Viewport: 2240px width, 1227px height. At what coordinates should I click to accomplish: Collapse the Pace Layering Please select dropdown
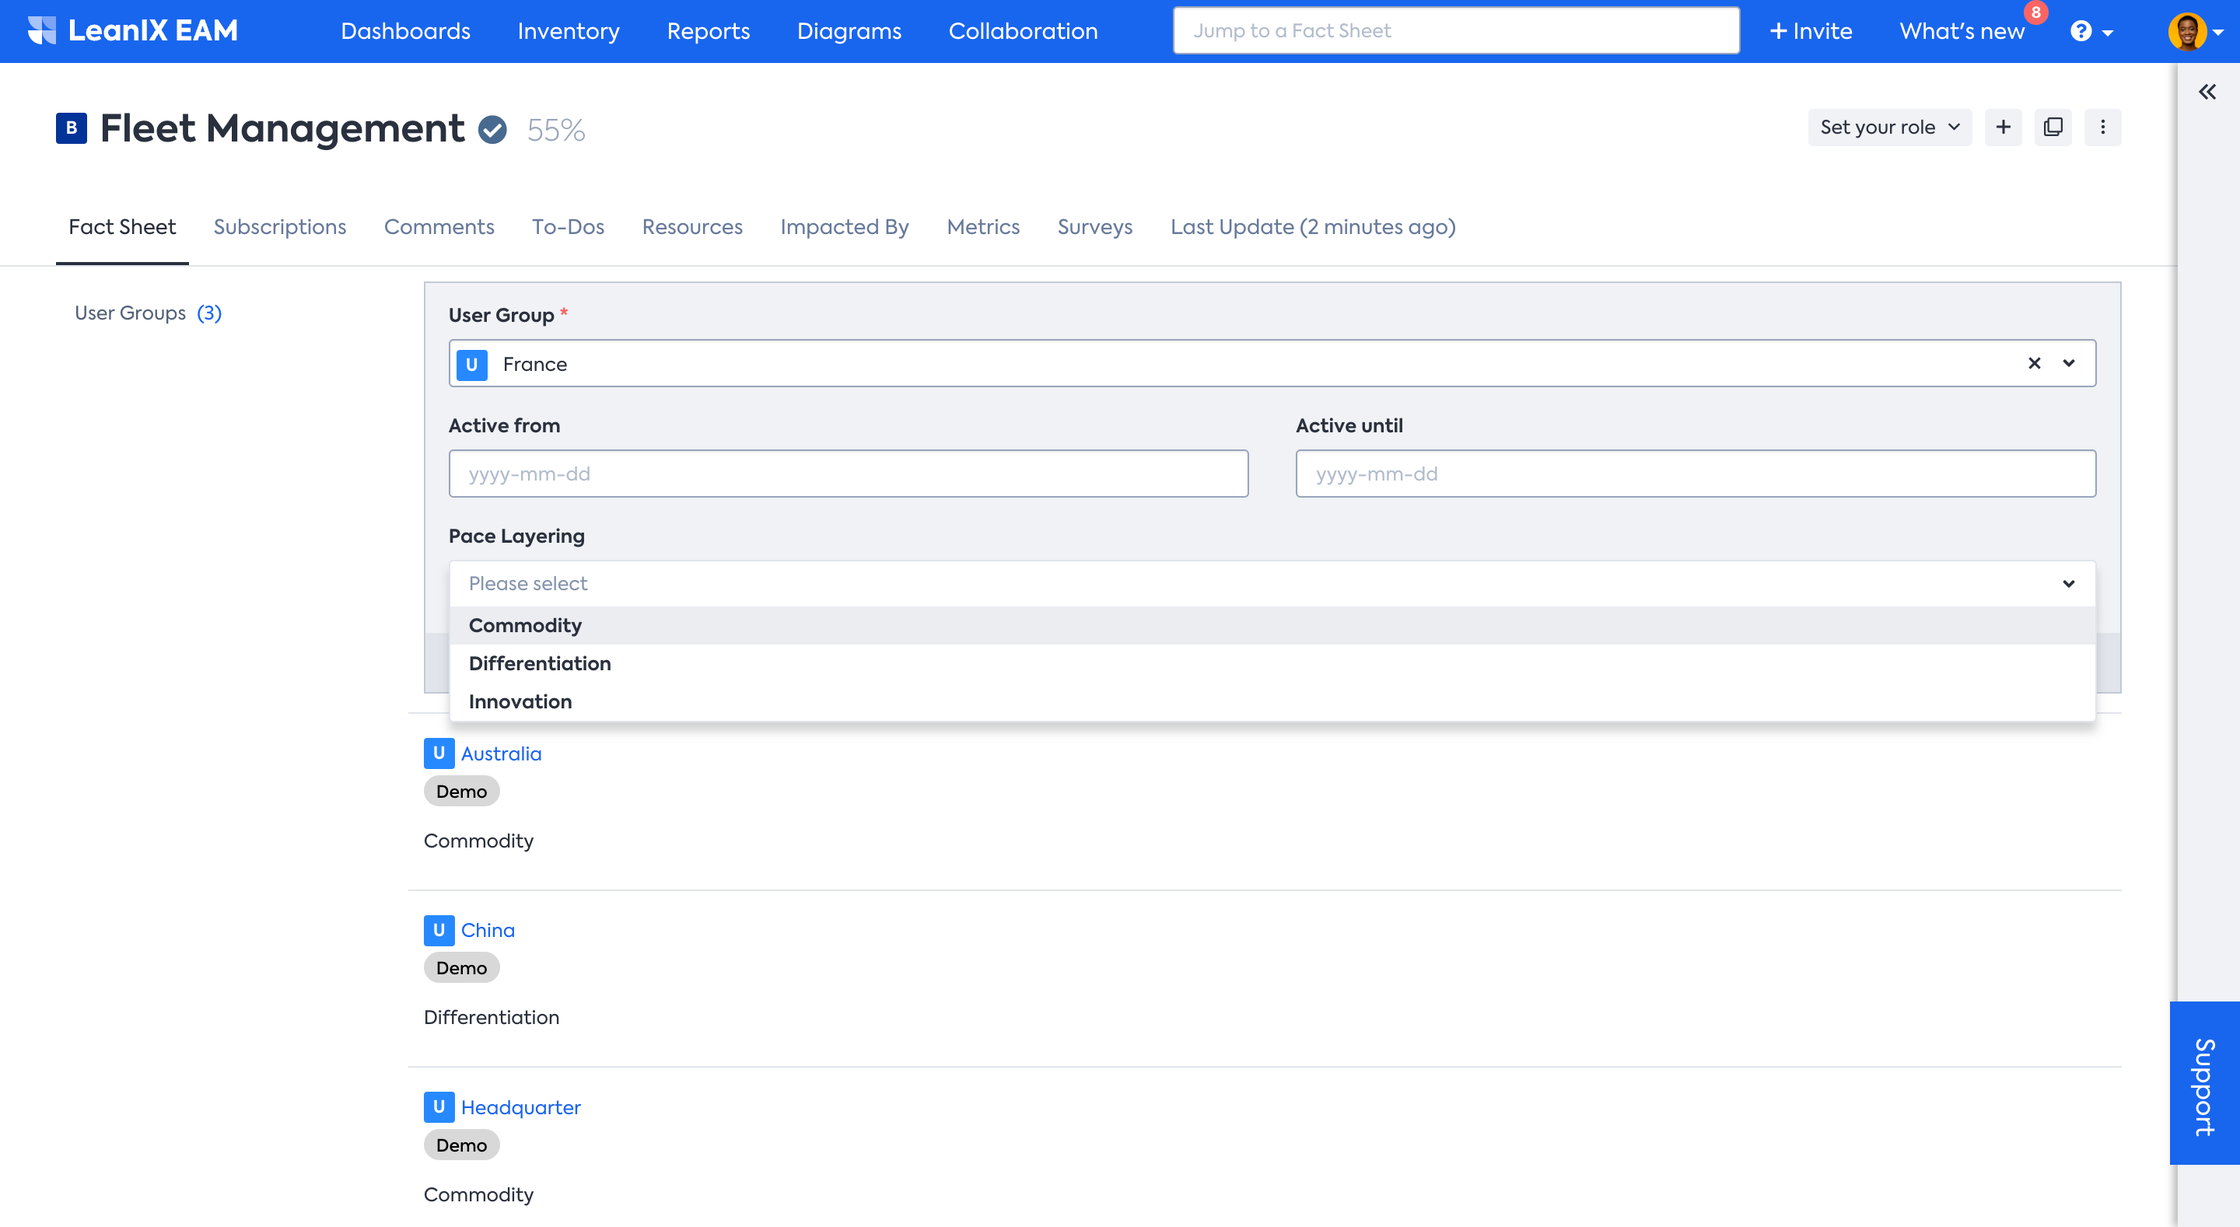coord(2068,583)
